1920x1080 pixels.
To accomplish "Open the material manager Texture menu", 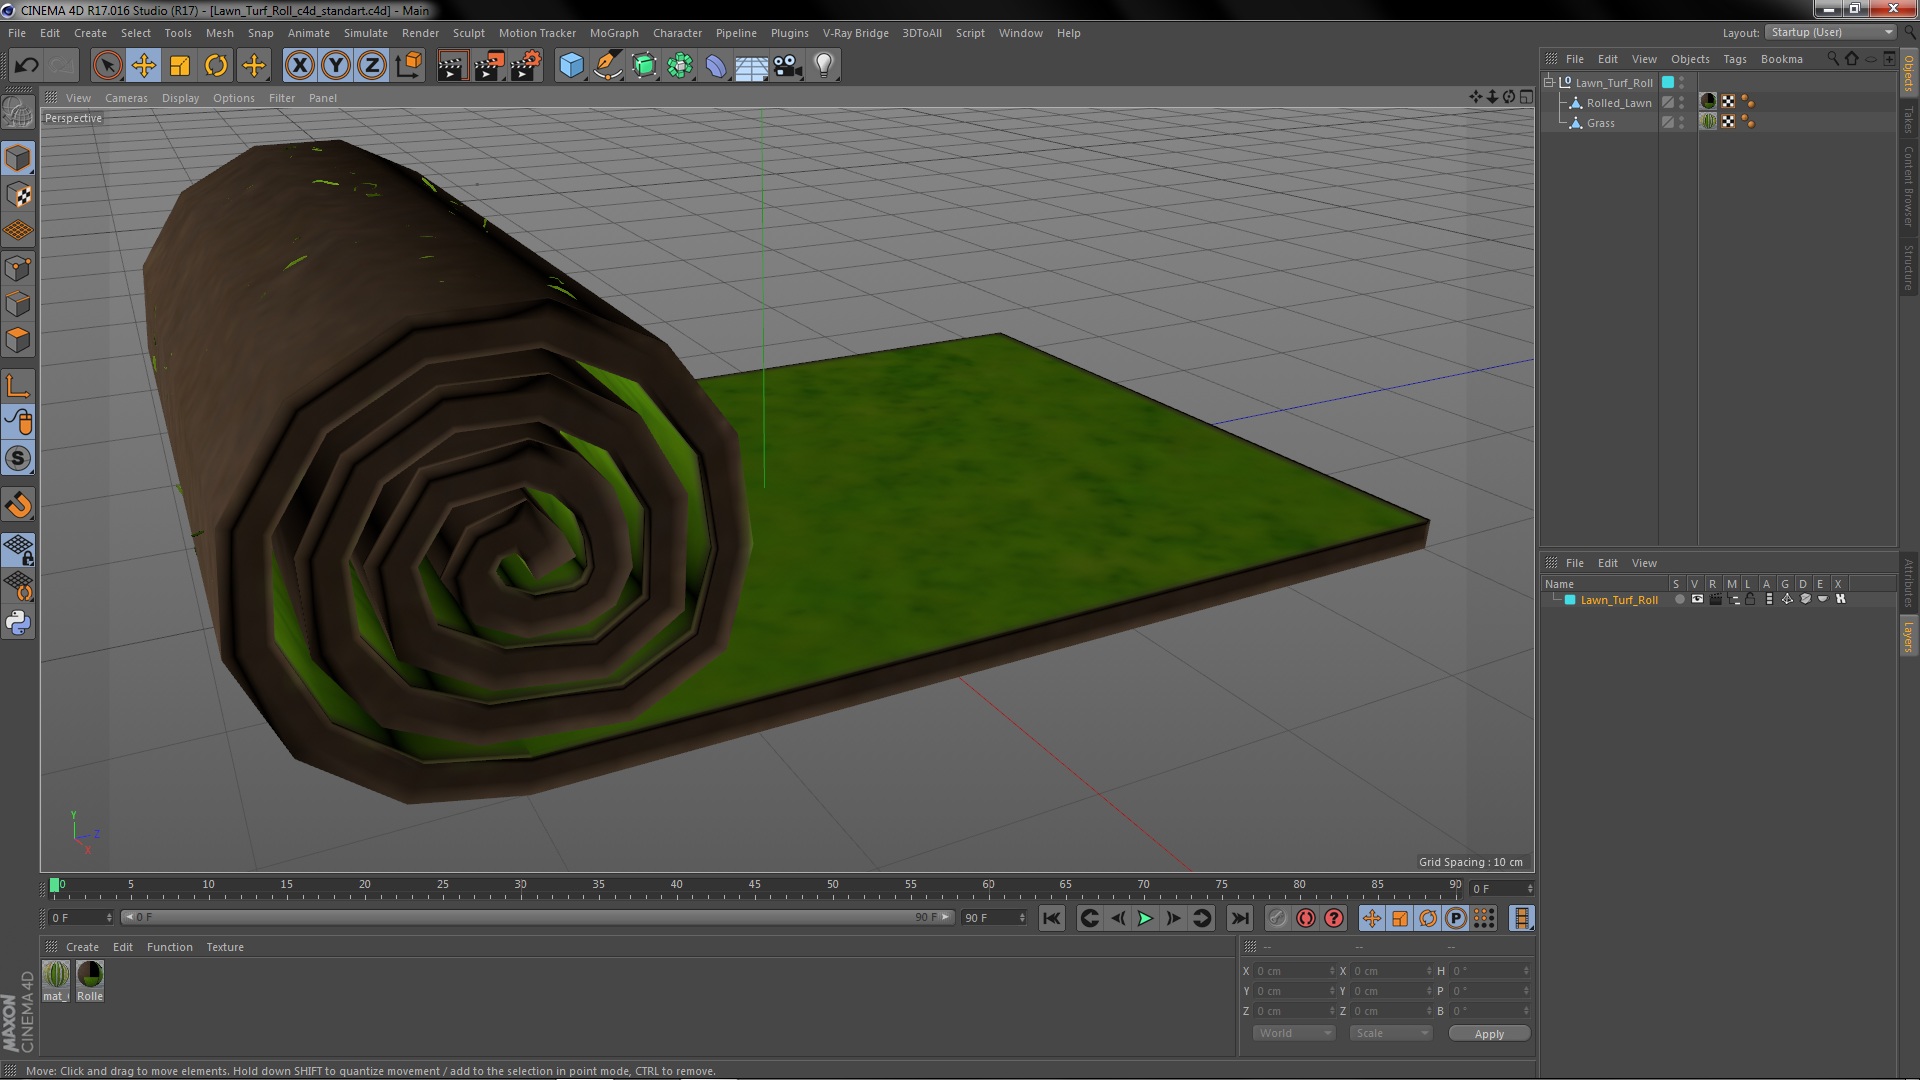I will tap(225, 947).
